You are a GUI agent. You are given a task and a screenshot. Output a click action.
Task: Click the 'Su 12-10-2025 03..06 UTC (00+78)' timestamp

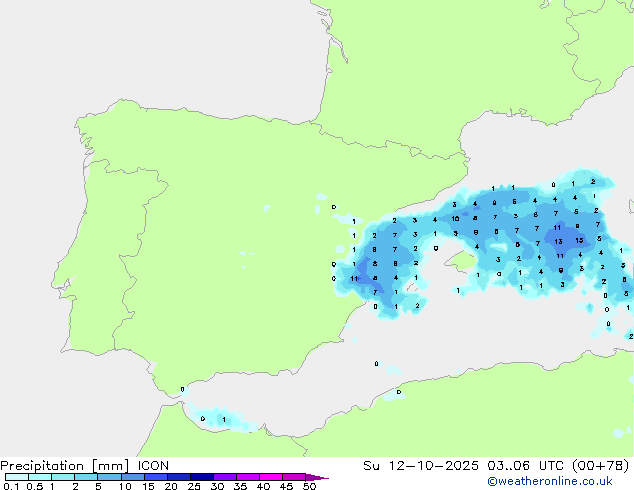[x=496, y=466]
